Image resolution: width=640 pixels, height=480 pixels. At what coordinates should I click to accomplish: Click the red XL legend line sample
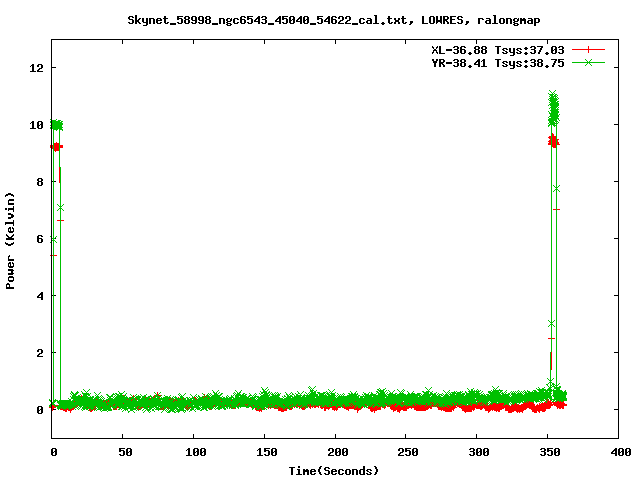(588, 50)
